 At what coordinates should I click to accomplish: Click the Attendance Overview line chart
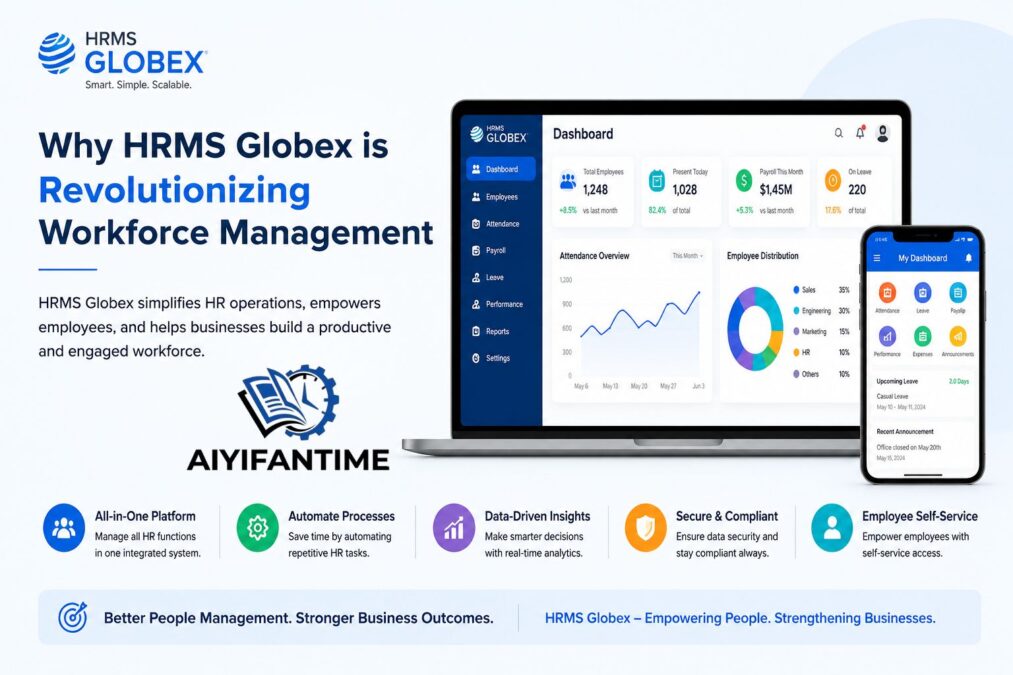640,331
